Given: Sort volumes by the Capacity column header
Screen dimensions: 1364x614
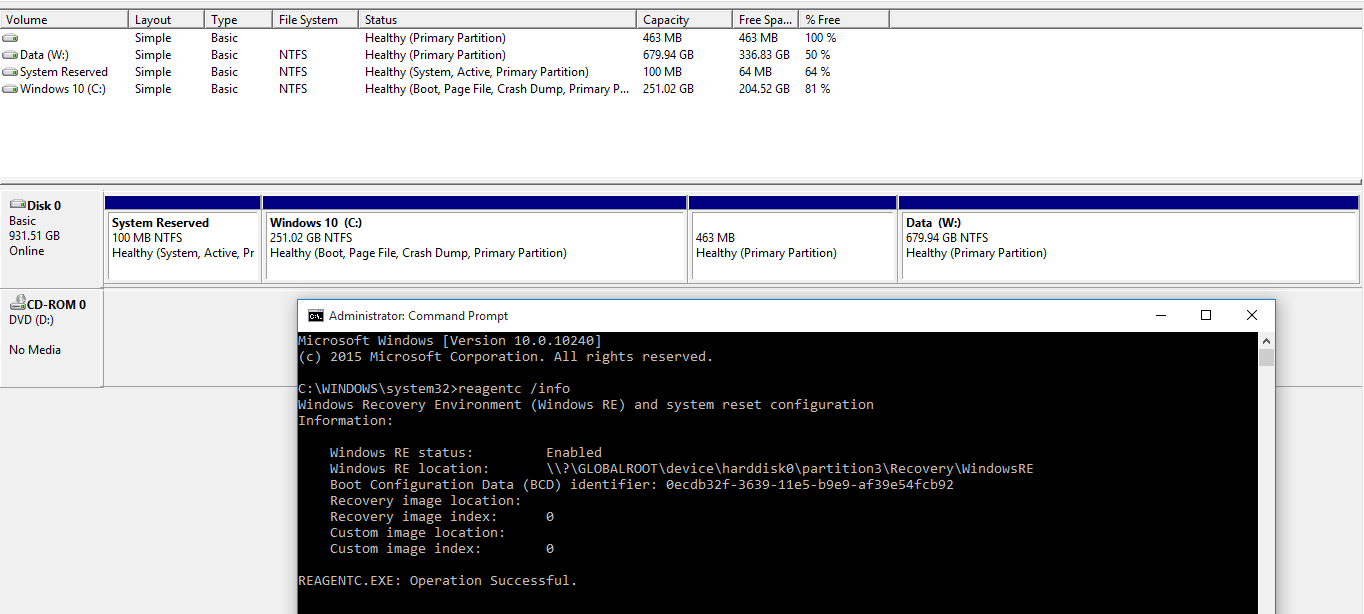Looking at the screenshot, I should tap(683, 20).
